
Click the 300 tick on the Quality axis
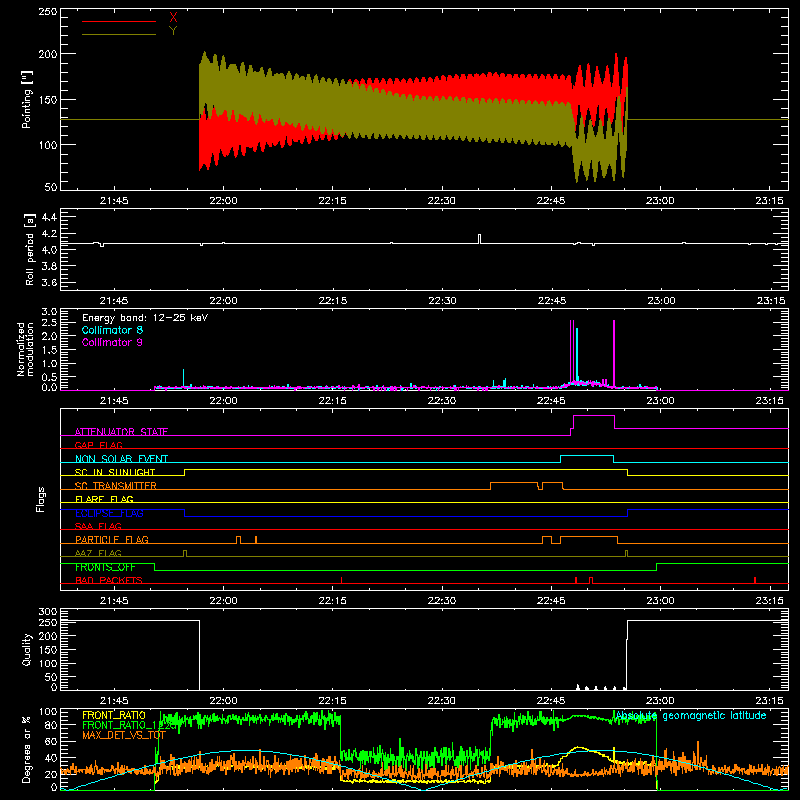(48, 612)
